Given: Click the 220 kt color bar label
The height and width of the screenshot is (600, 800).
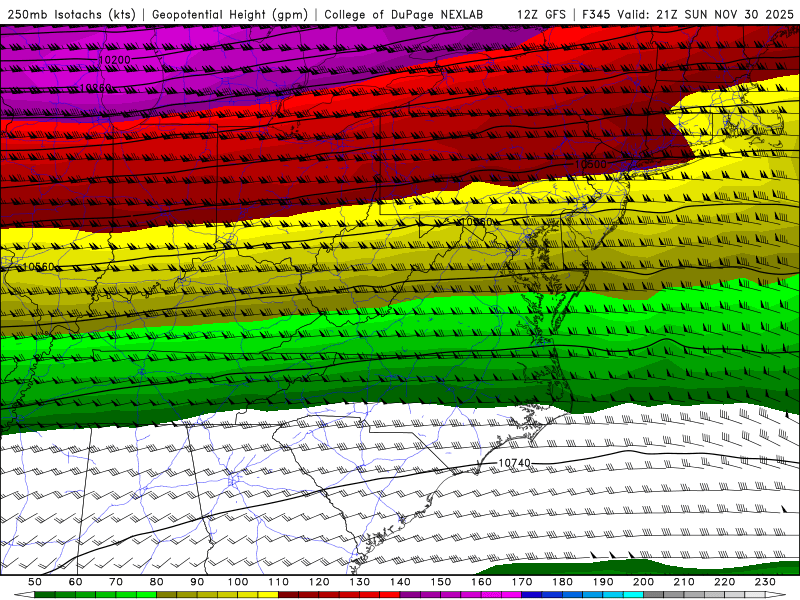Looking at the screenshot, I should [x=724, y=582].
